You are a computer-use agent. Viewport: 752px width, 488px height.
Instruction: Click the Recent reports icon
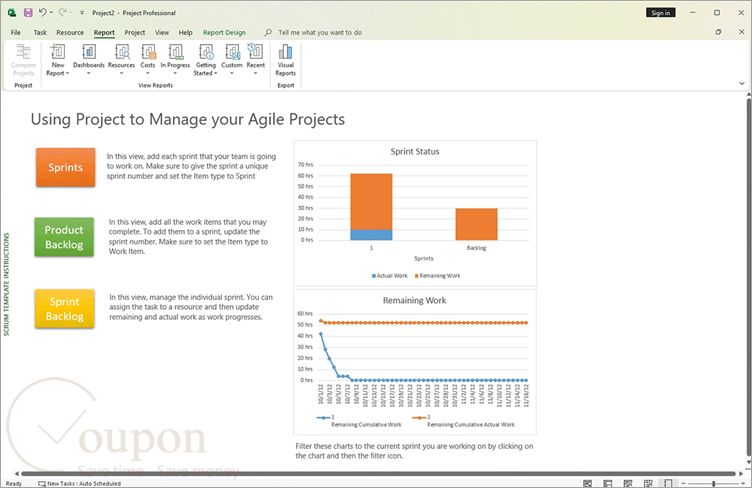click(x=256, y=52)
